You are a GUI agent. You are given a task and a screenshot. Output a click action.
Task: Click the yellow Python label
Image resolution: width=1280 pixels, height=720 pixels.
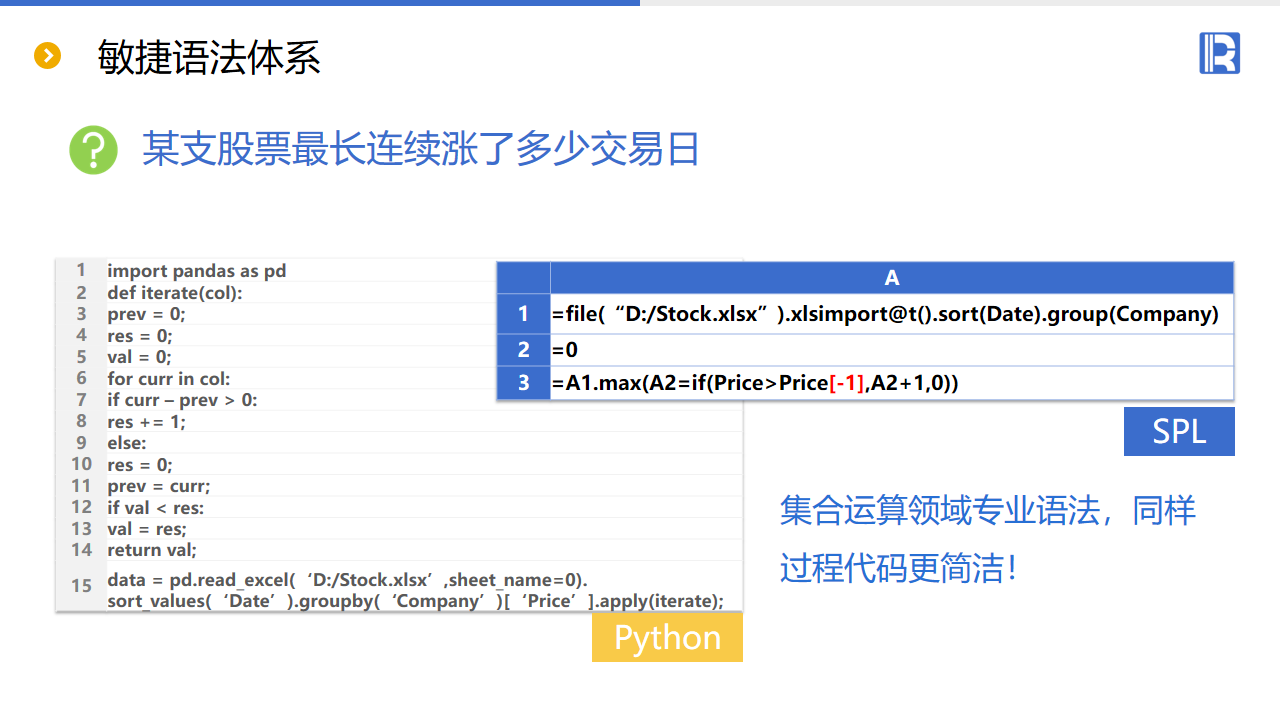[667, 638]
